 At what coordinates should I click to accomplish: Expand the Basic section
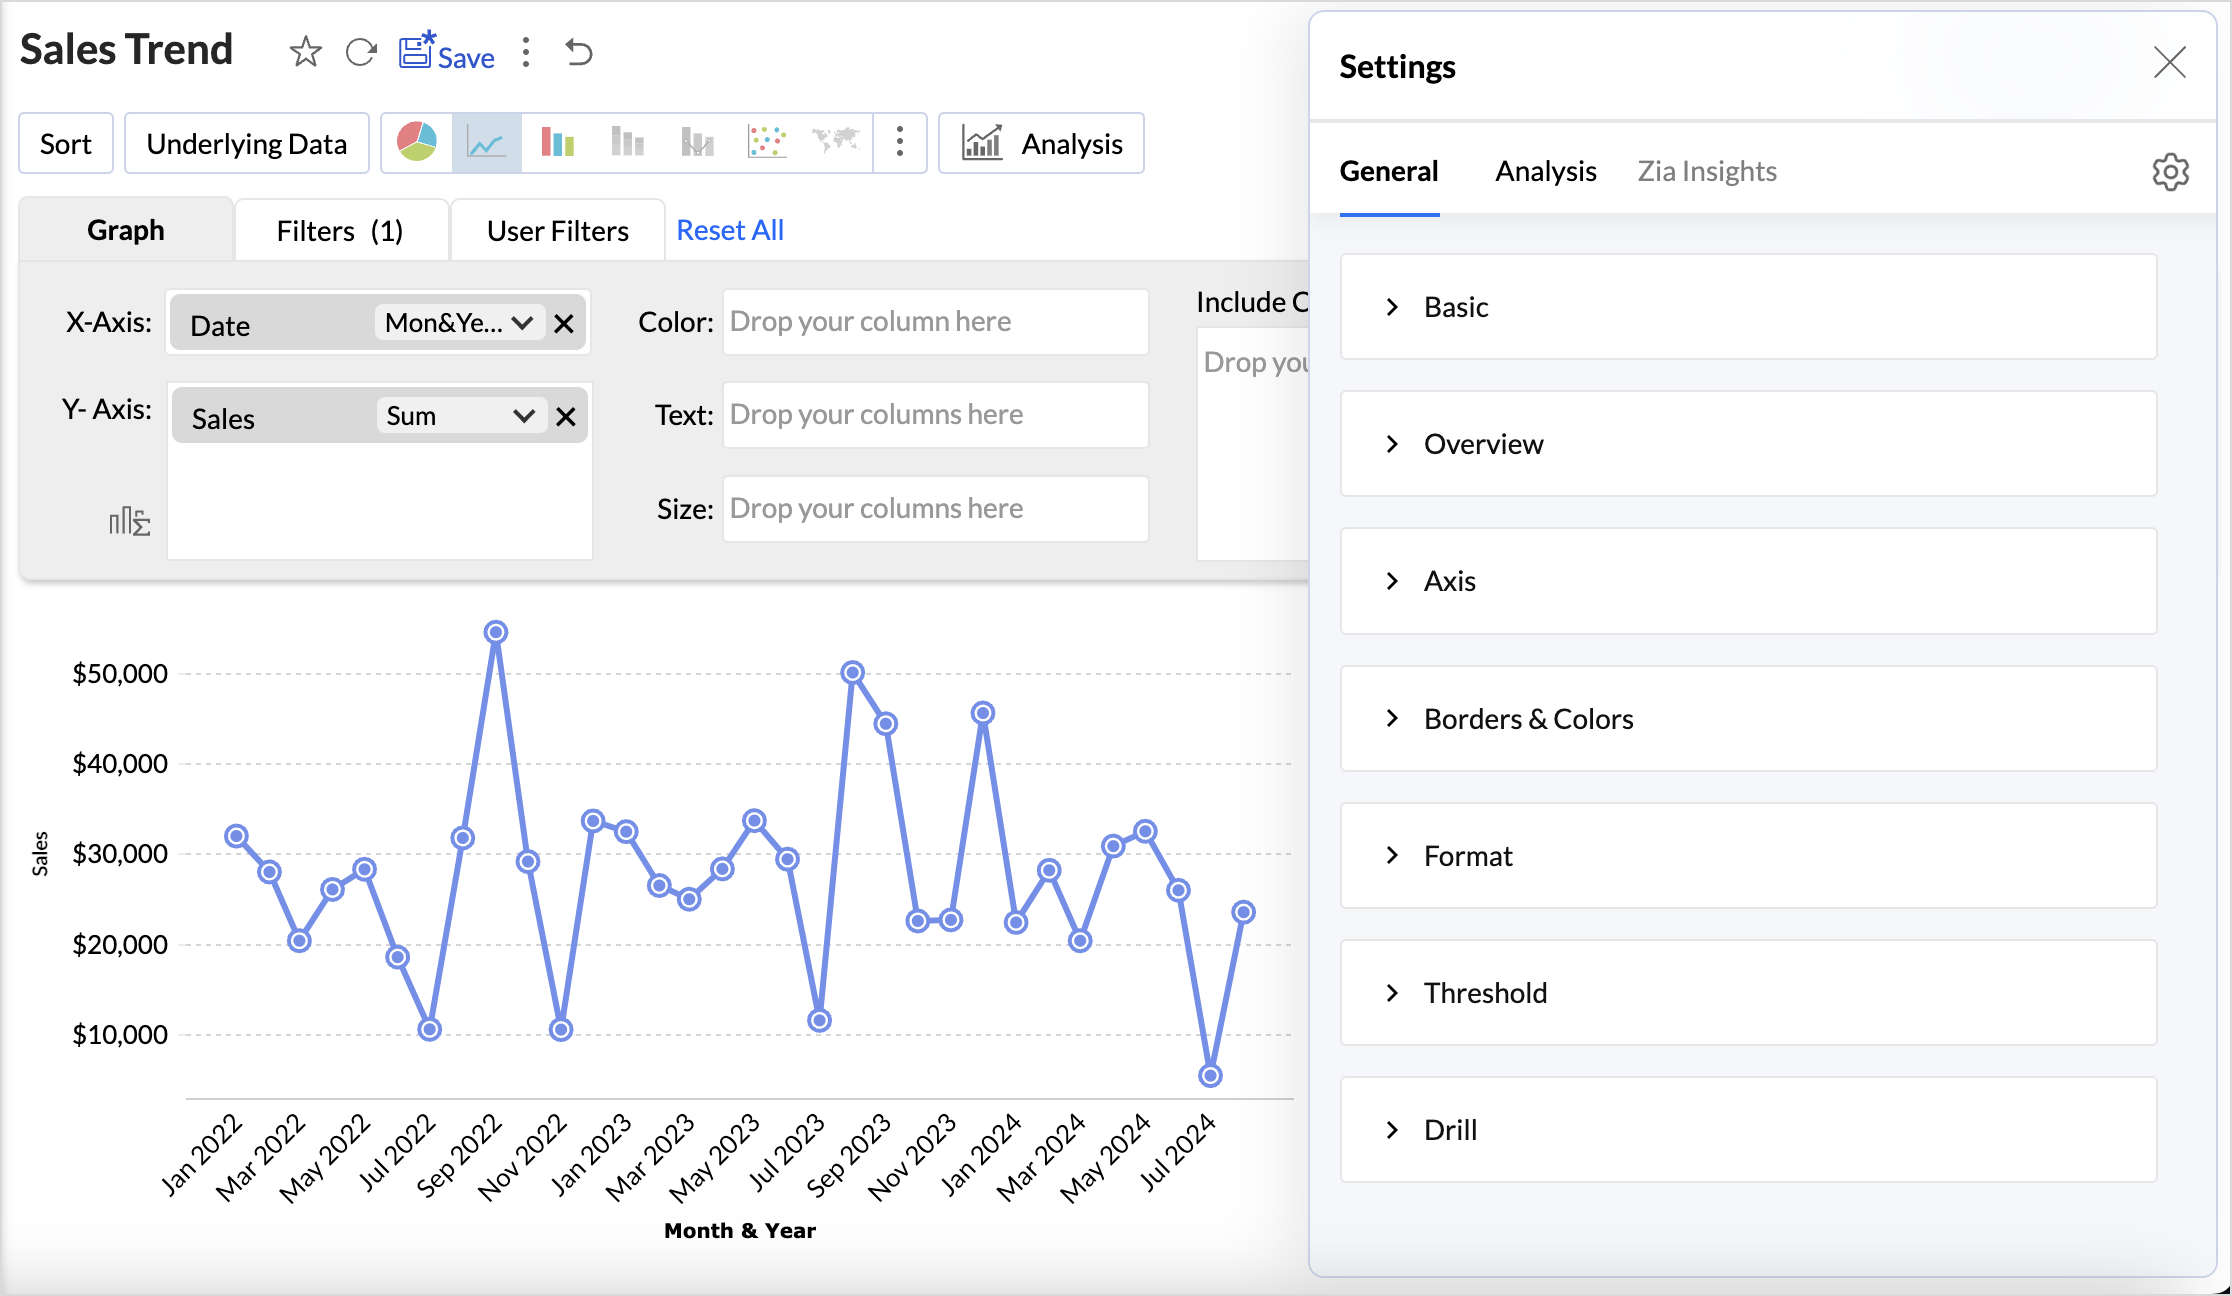pos(1749,307)
